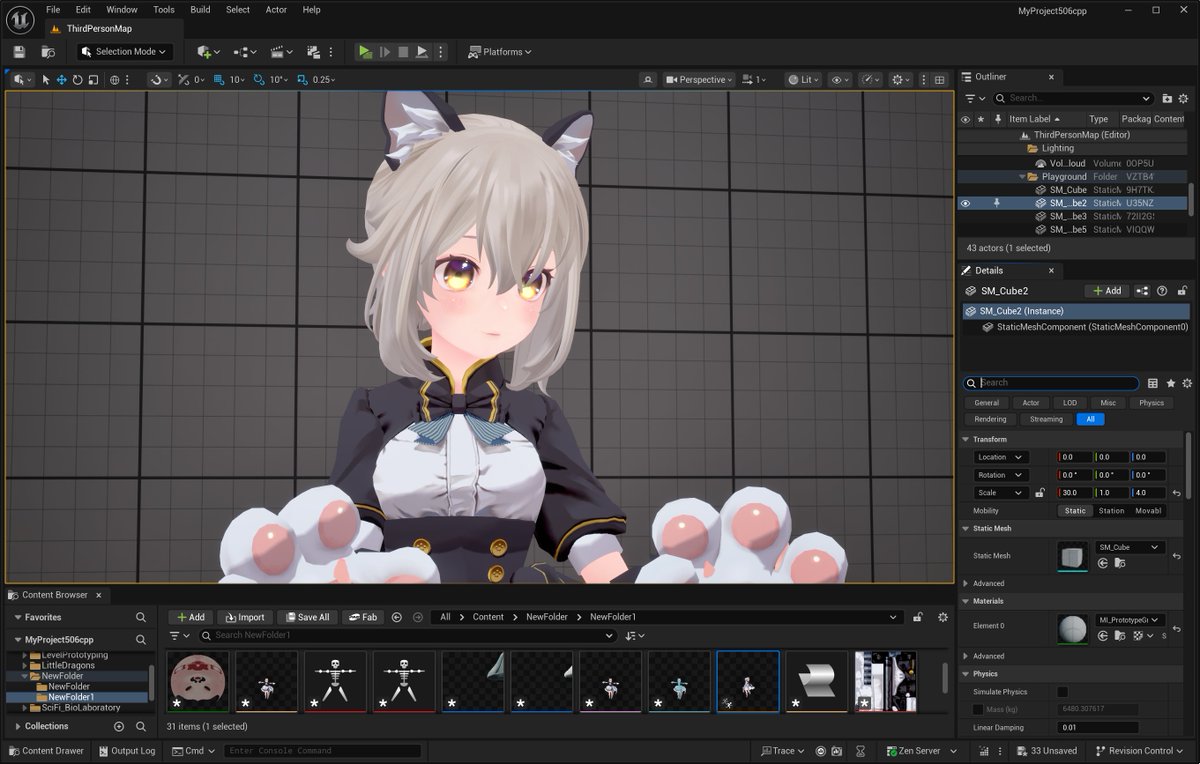Viewport: 1200px width, 764px height.
Task: Open Outliner settings gear
Action: tap(1184, 99)
